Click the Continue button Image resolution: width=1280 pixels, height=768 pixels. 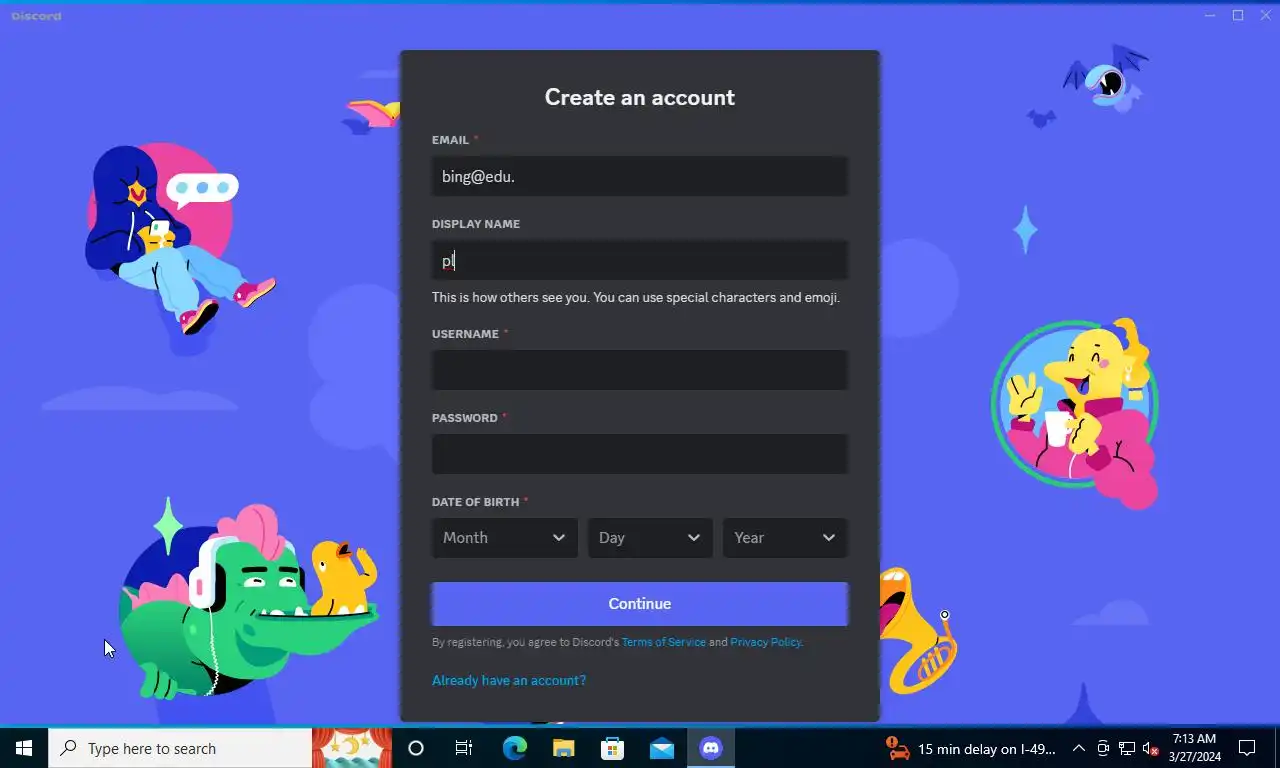640,604
